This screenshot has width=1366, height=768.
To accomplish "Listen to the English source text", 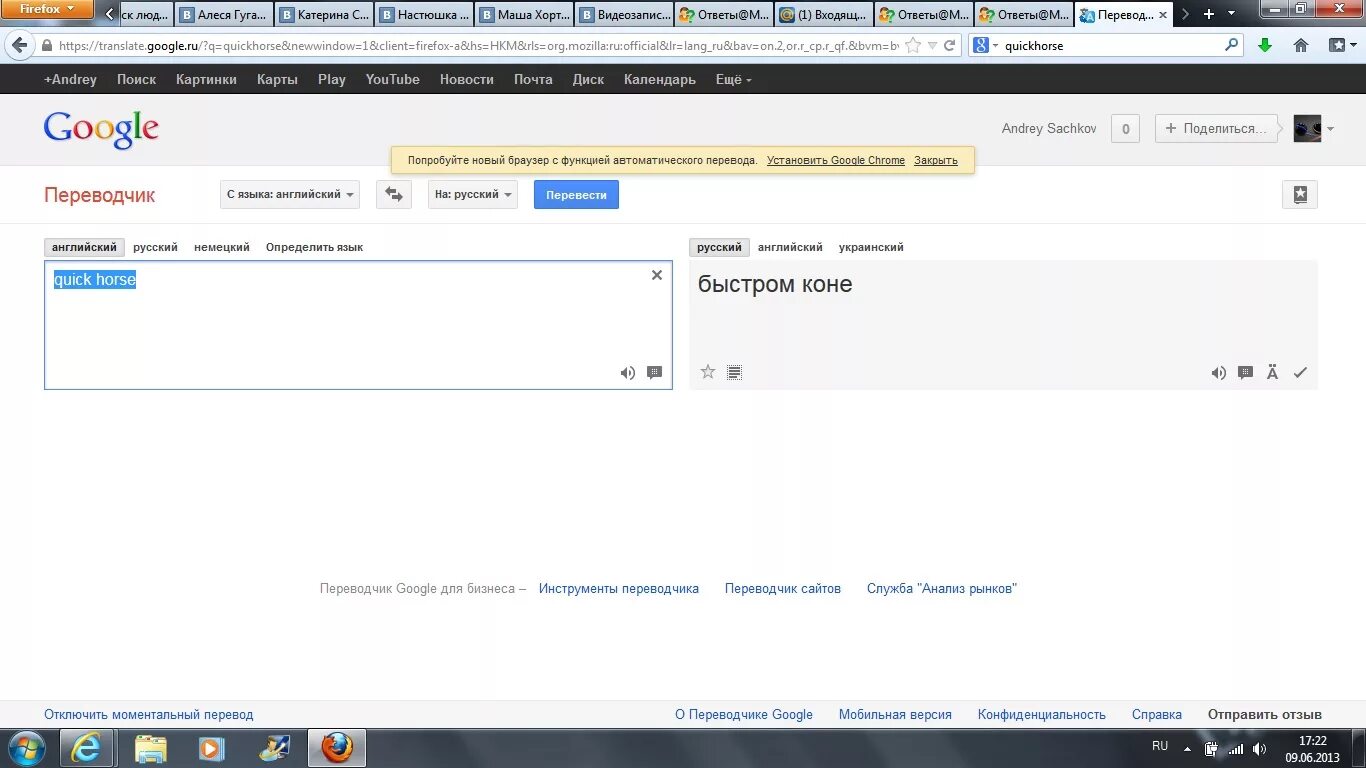I will tap(628, 373).
